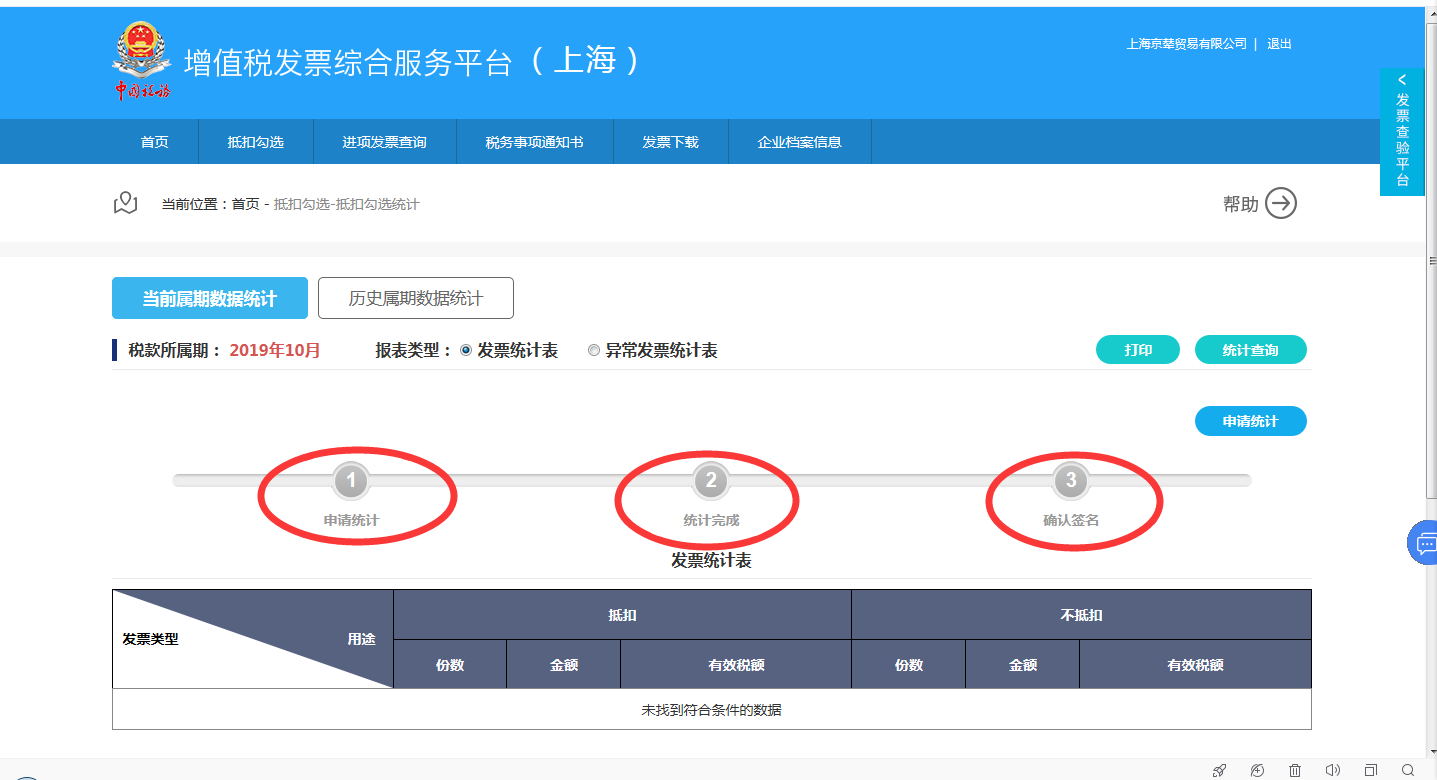This screenshot has height=780, width=1437.
Task: Click the magnifier zoom icon in status bar
Action: tap(1408, 770)
